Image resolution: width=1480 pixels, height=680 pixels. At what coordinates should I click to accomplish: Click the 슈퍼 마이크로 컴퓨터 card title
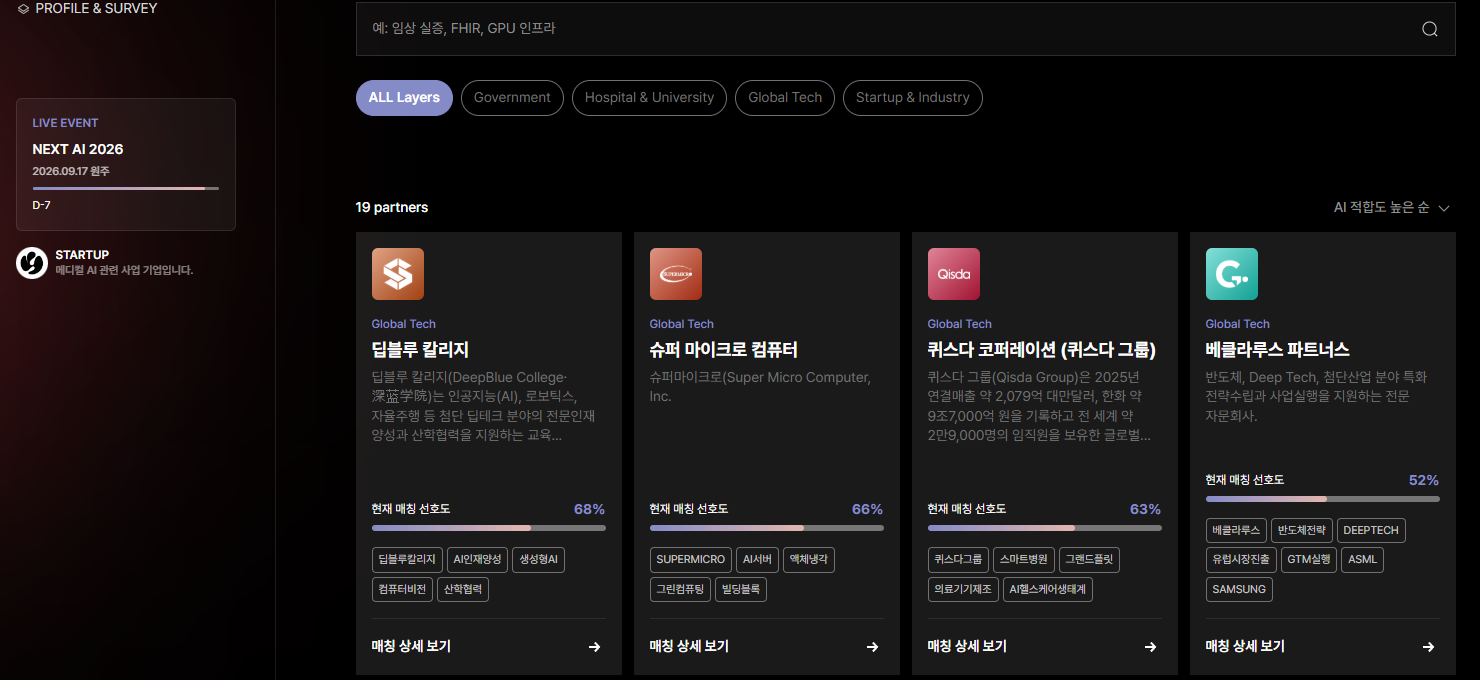[724, 350]
